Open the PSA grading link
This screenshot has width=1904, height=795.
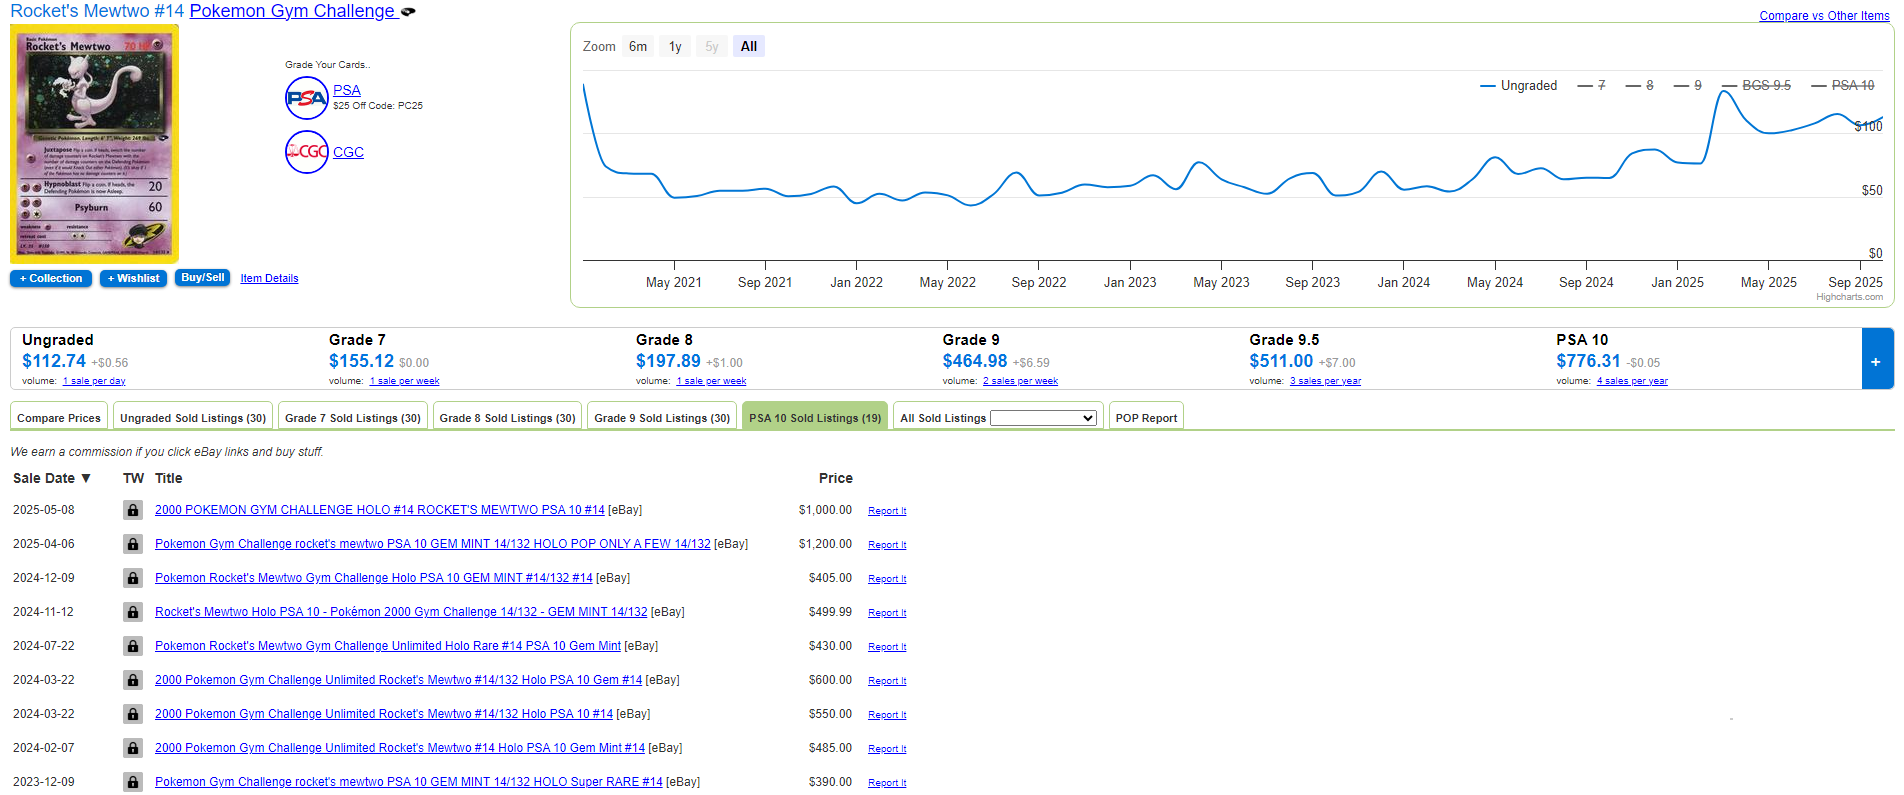click(x=347, y=90)
